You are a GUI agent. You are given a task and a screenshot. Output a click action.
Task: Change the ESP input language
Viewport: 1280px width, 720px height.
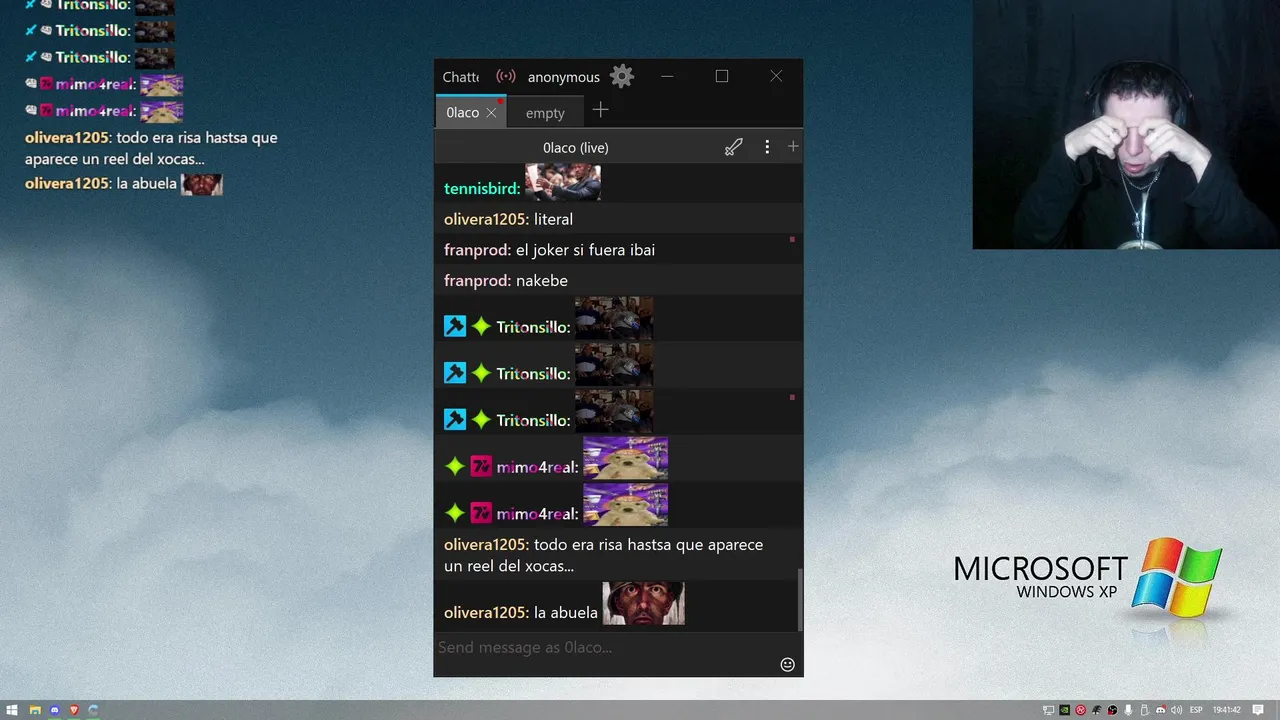[x=1196, y=710]
